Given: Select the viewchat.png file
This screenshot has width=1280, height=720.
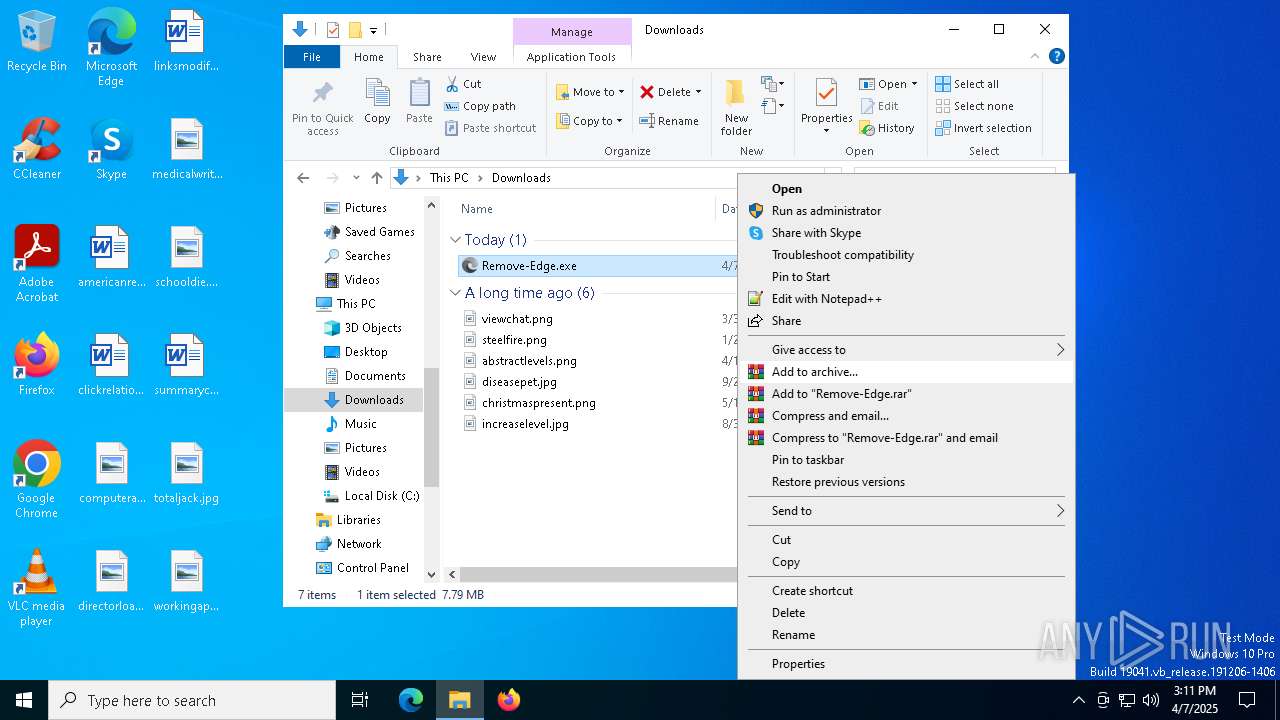Looking at the screenshot, I should click(517, 319).
